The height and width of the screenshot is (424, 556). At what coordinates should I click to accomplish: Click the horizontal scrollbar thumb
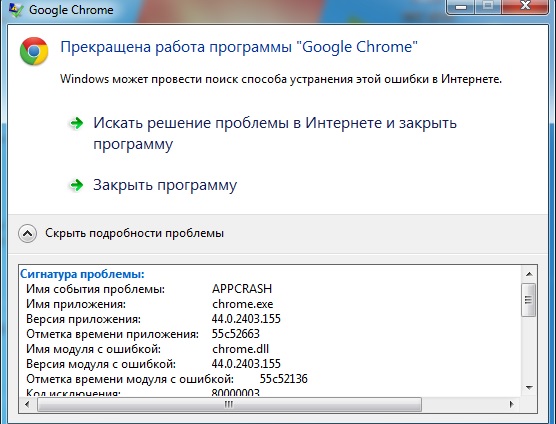point(229,404)
